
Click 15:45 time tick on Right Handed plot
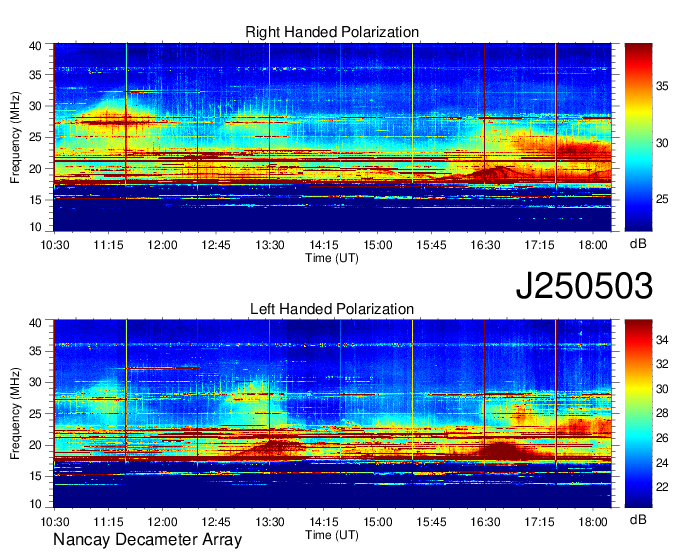pos(431,245)
